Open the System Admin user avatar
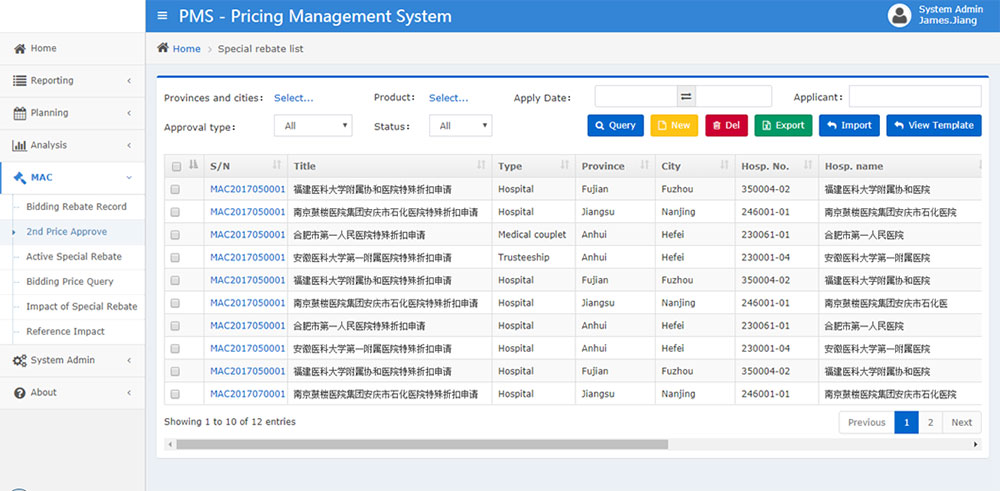 pyautogui.click(x=899, y=15)
